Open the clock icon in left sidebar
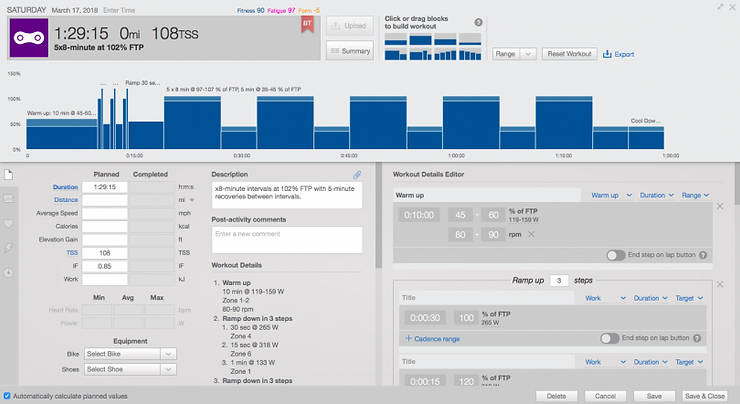The width and height of the screenshot is (740, 404). pos(8,272)
